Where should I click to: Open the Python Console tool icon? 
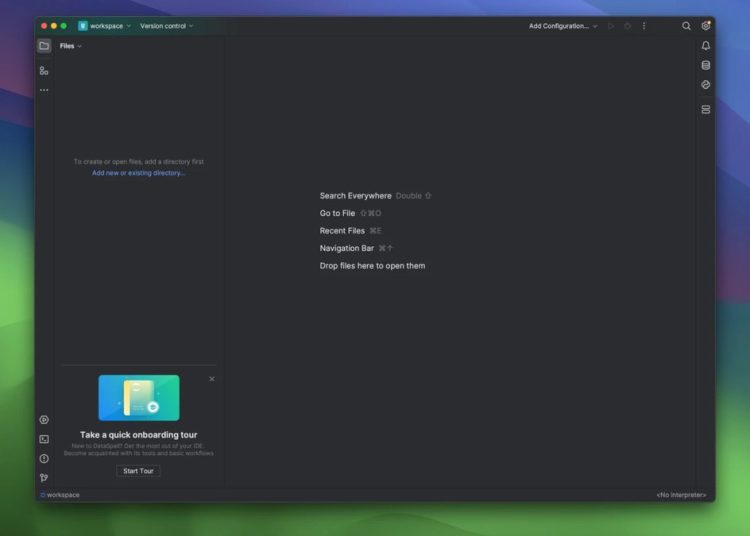44,420
